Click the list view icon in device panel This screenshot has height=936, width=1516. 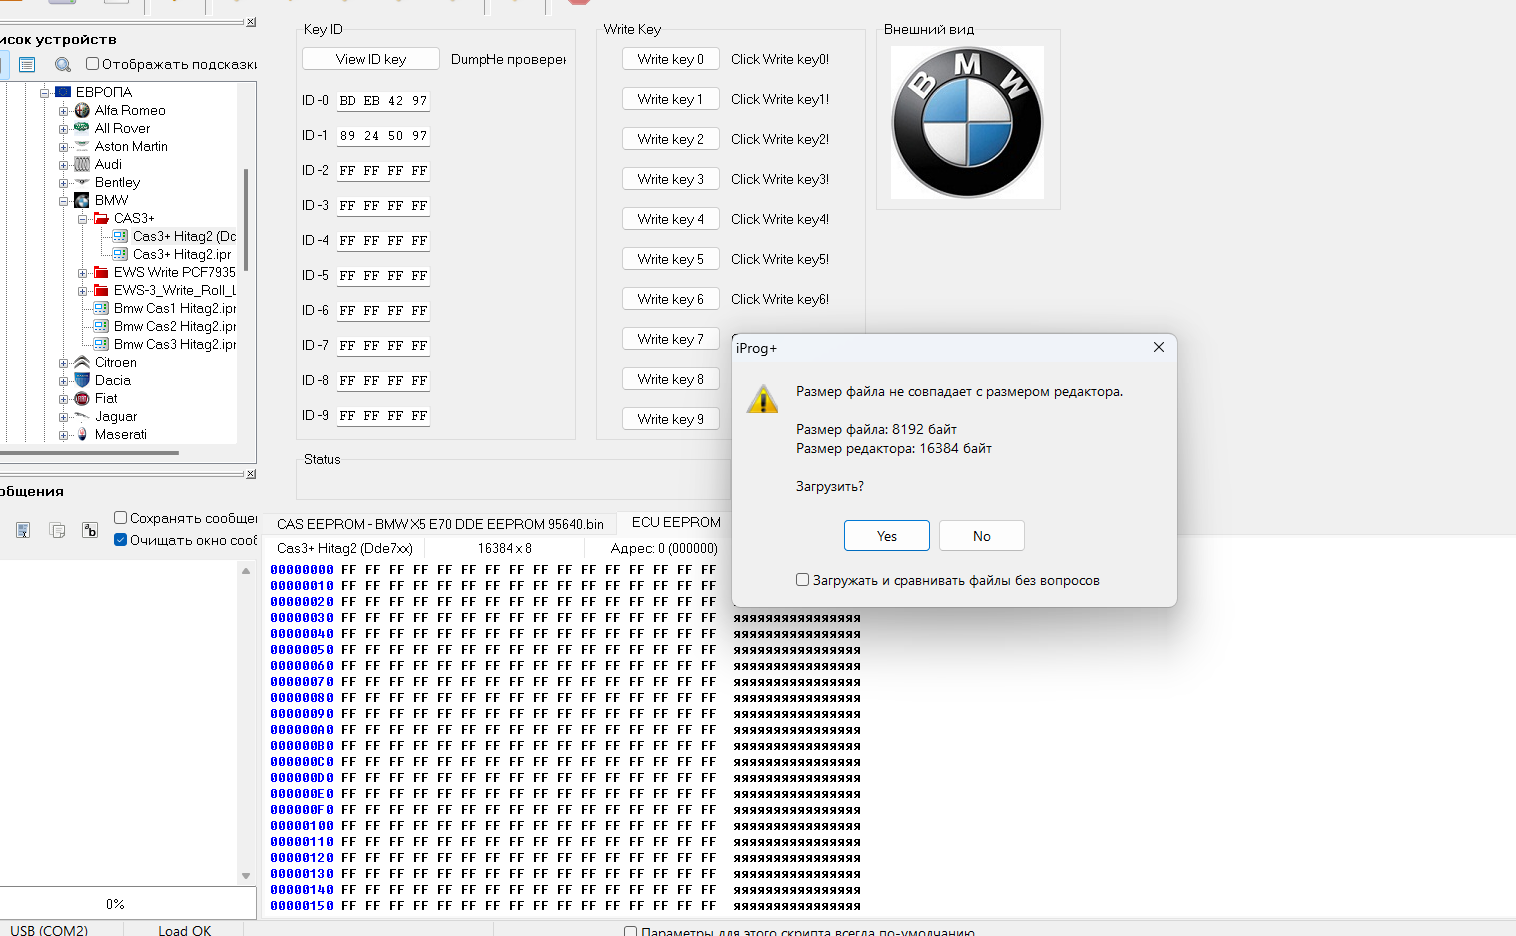click(27, 65)
